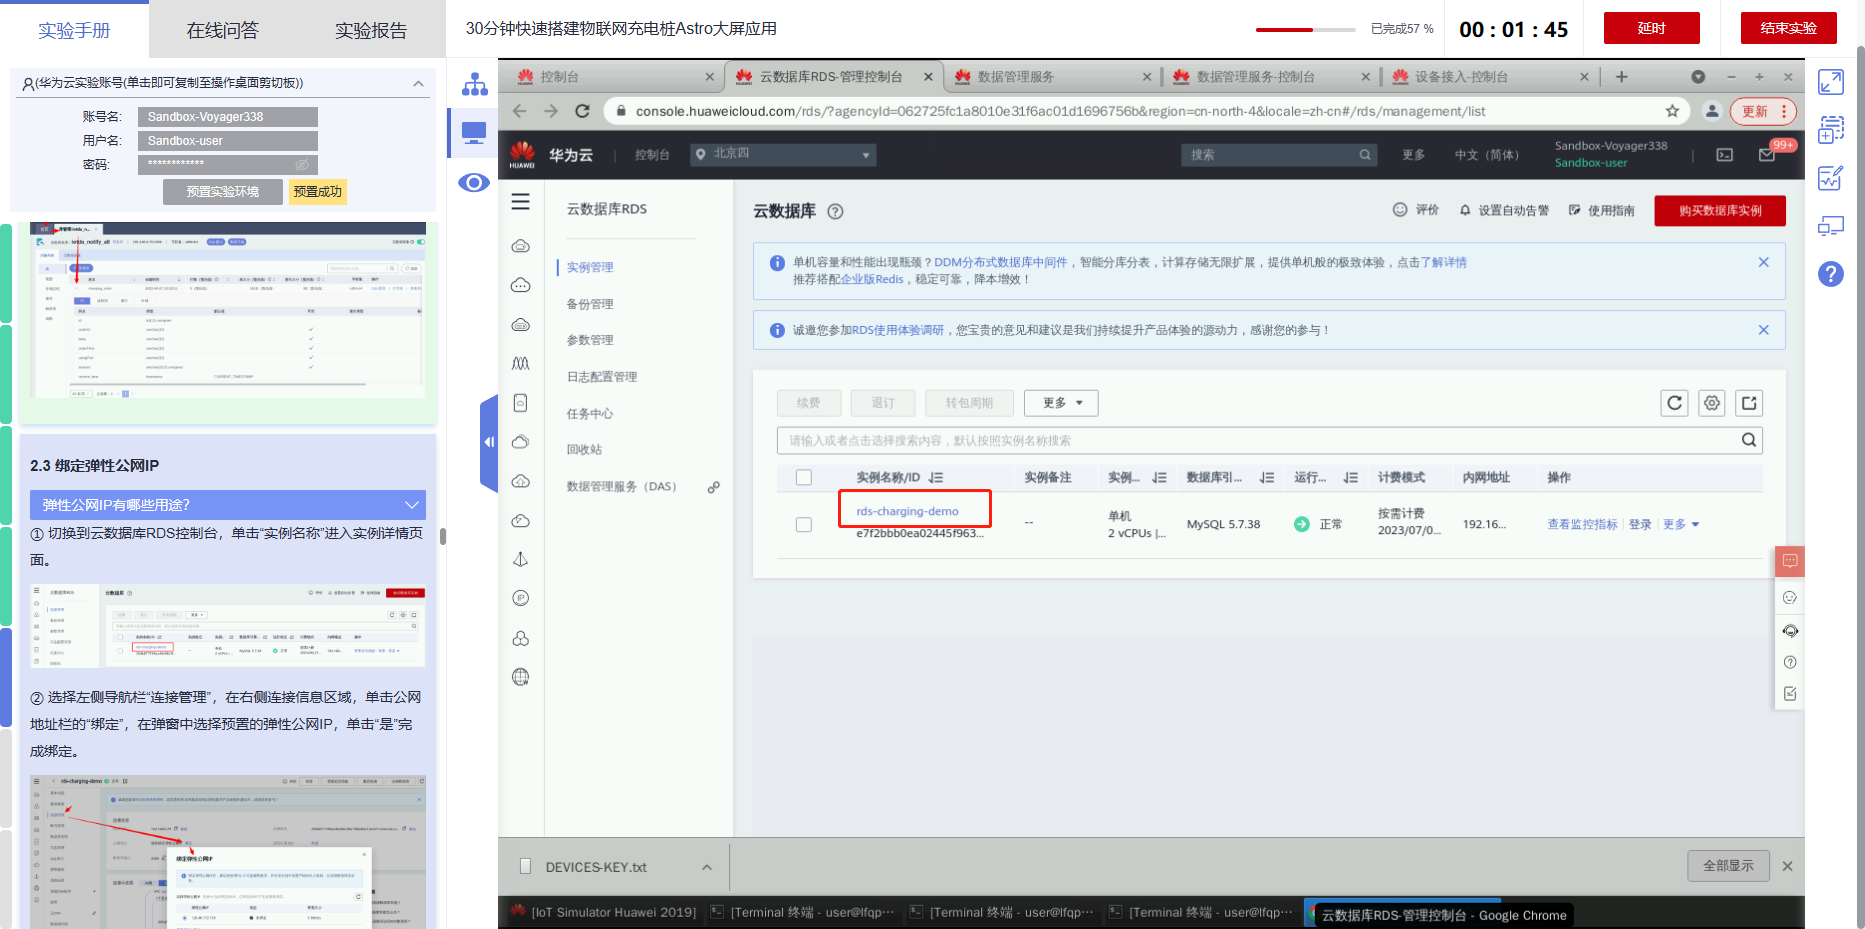Click the 购买数据库实例 button
Viewport: 1865px width, 929px height.
[x=1720, y=211]
